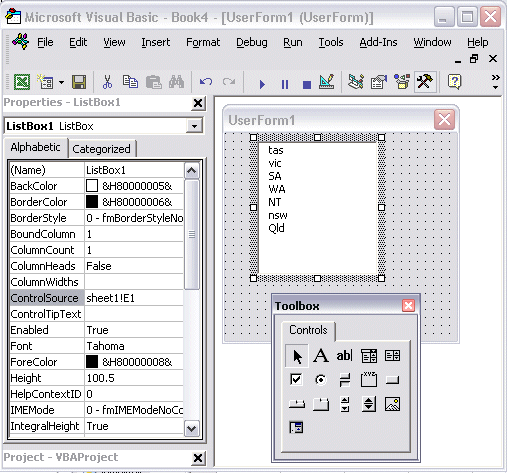Select the TextBox control in Toolbox
This screenshot has height=473, width=507.
[x=344, y=356]
